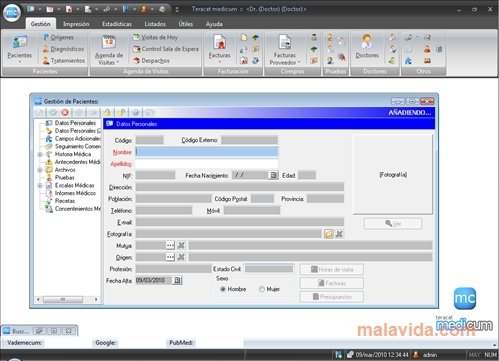
Task: Open Despachos in the Agenda group
Action: tap(151, 61)
